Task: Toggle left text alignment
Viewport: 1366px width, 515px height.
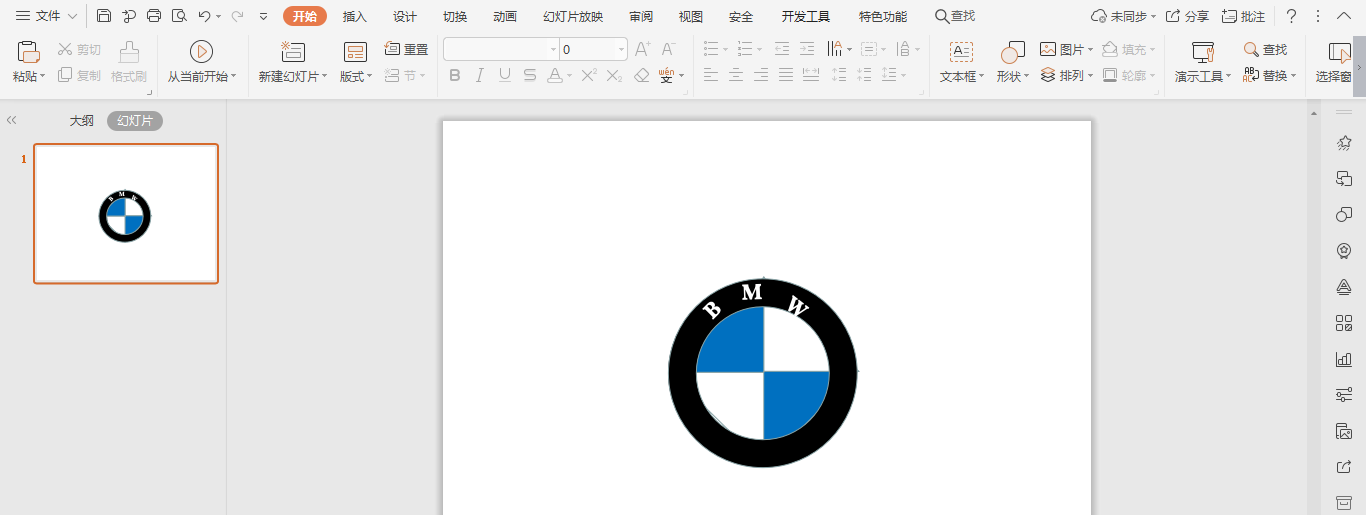Action: [711, 75]
